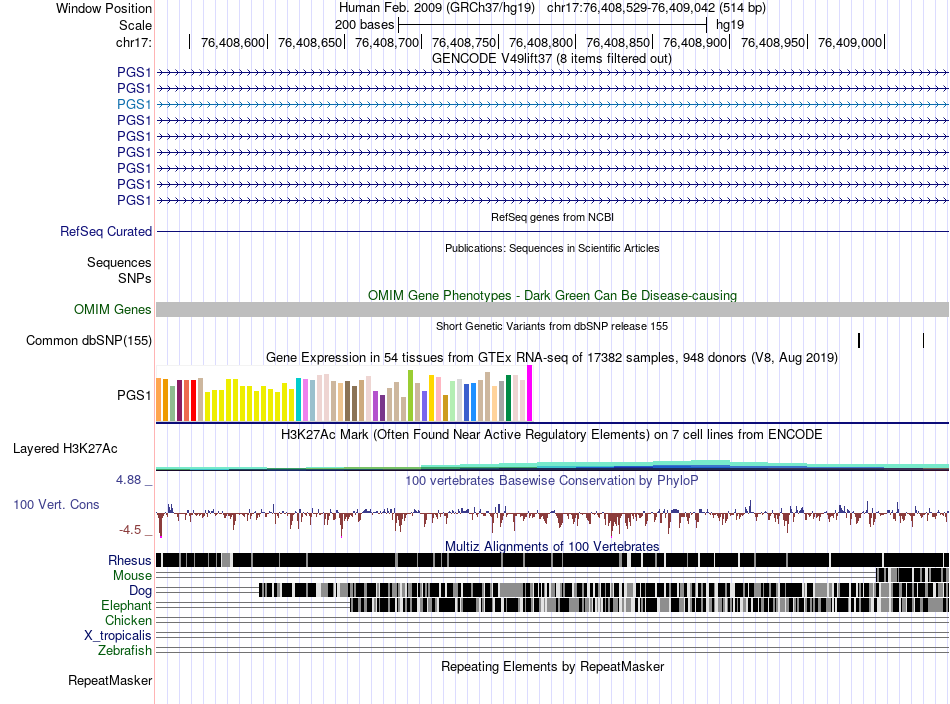
Task: Click the Zebrafish species label
Action: pos(125,651)
